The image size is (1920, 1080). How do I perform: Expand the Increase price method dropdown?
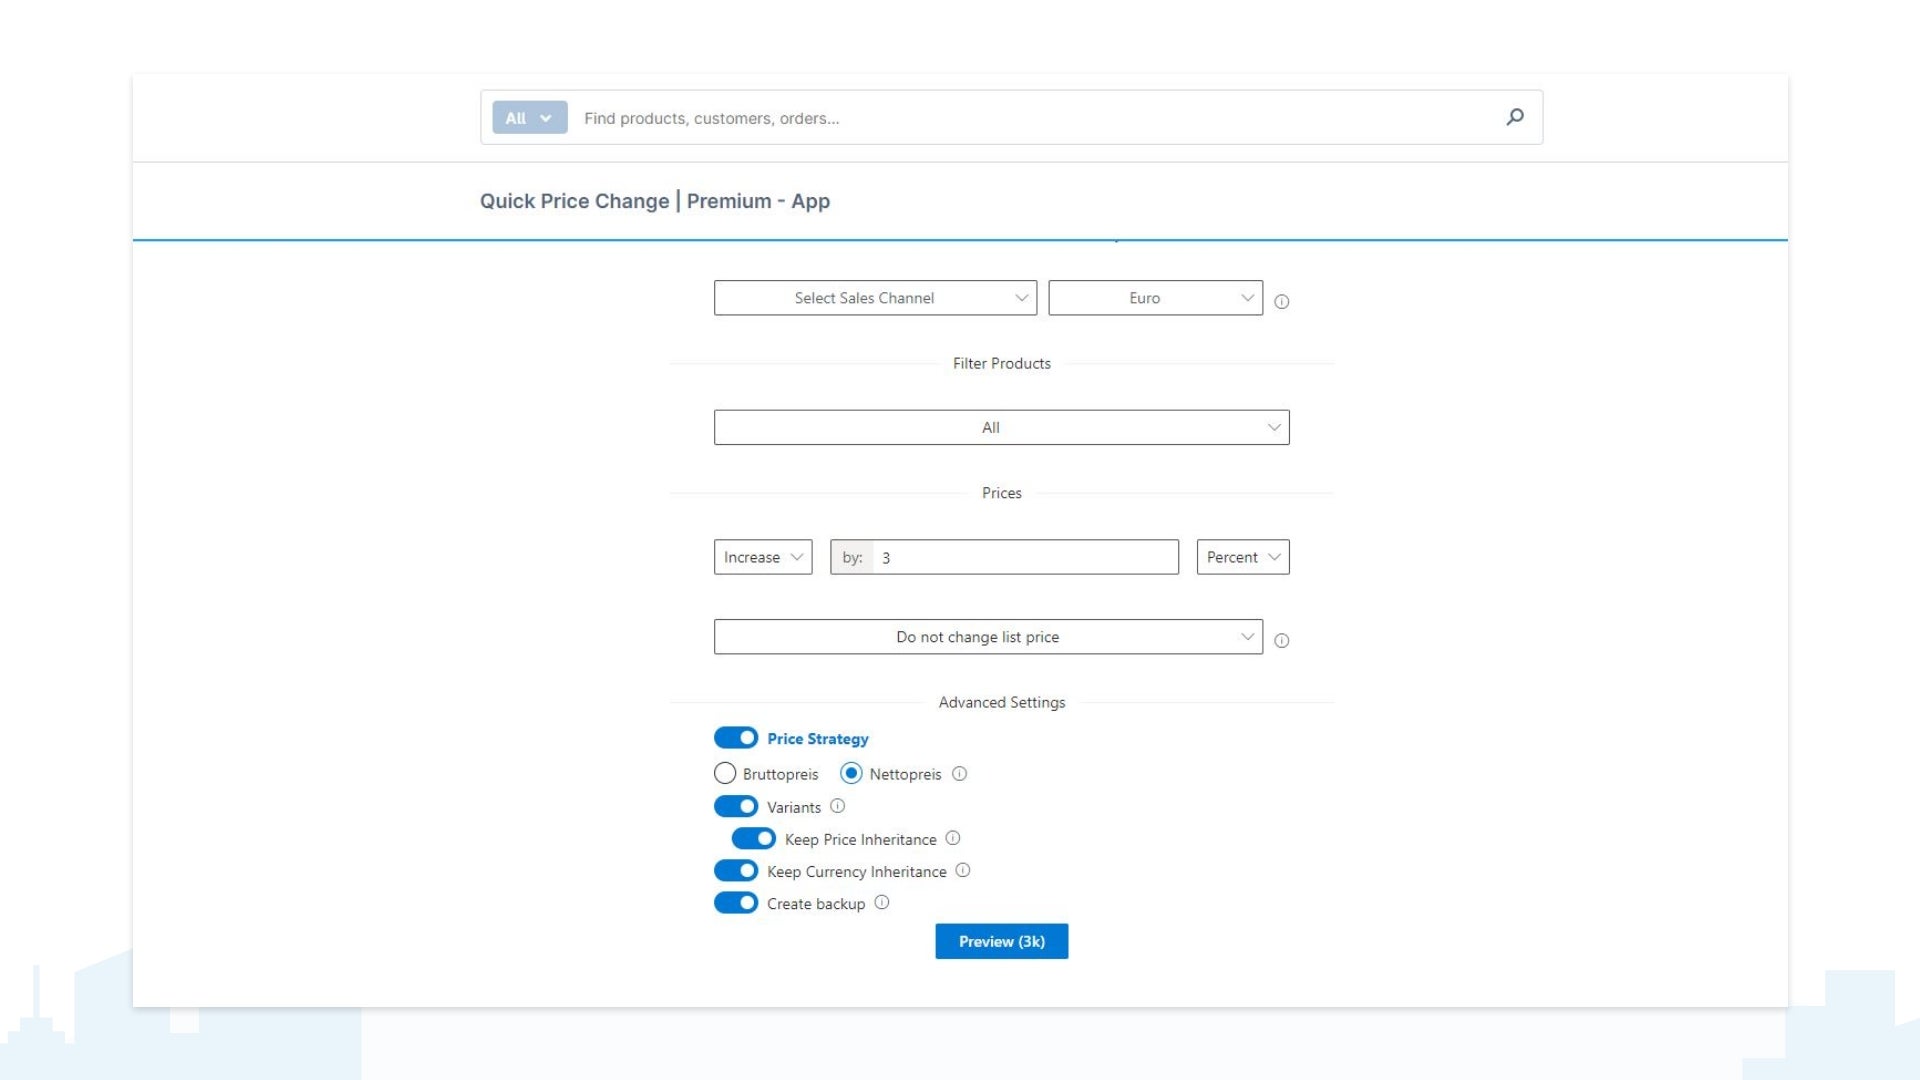[x=762, y=555]
